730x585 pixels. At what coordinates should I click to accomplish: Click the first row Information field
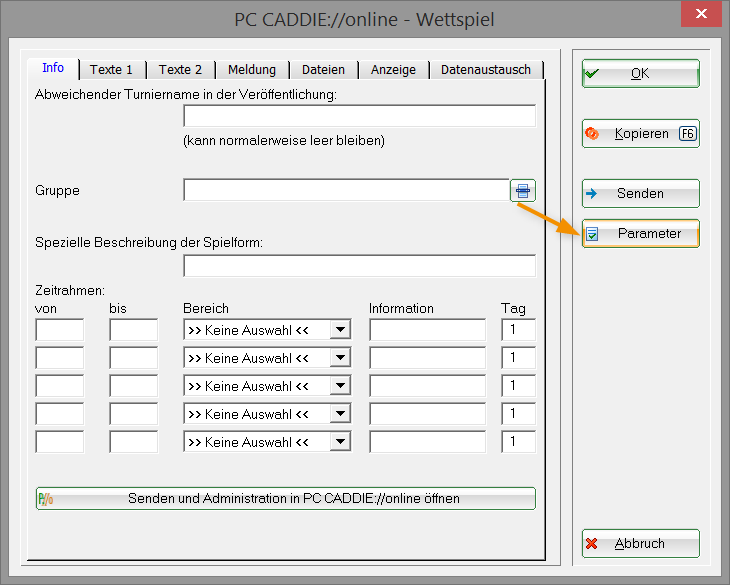(427, 330)
